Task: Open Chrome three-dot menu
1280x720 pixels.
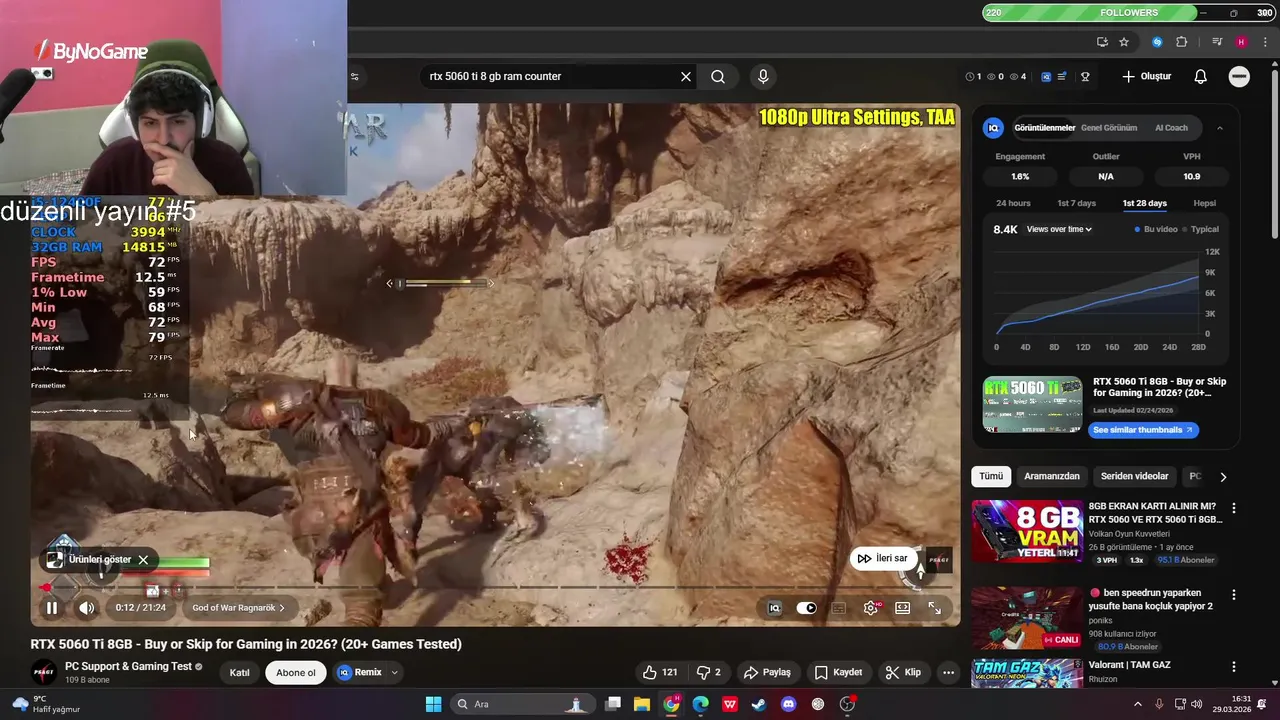Action: [1265, 42]
